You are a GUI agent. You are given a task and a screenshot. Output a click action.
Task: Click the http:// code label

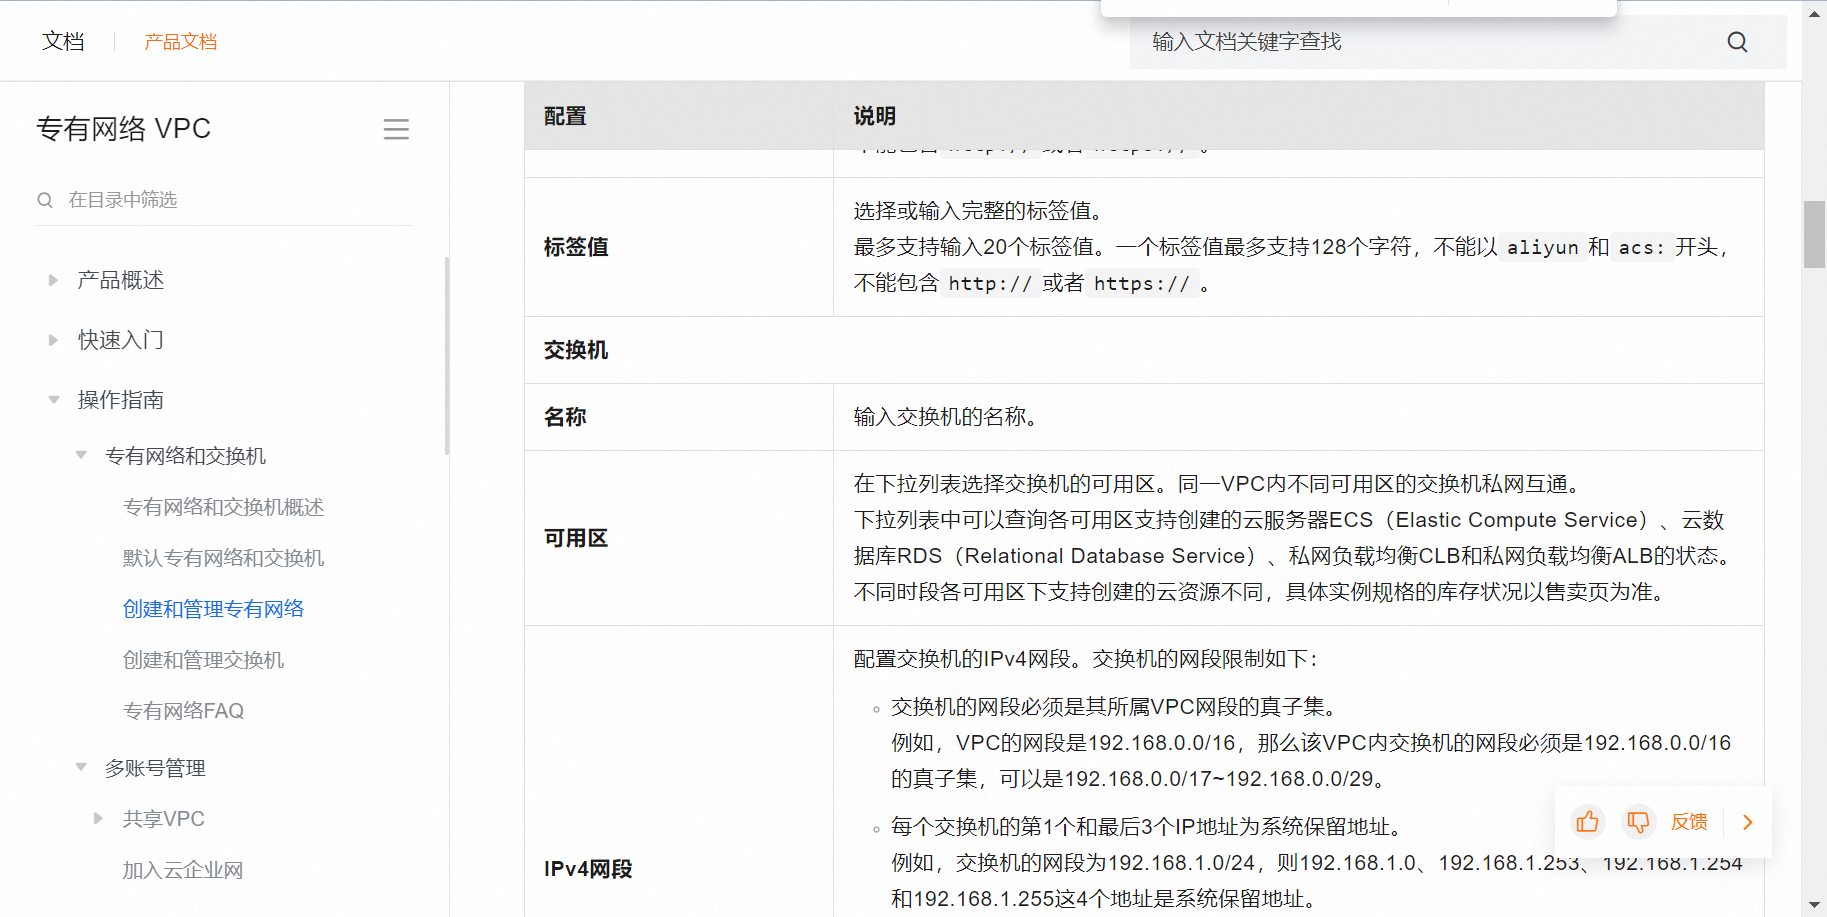(x=989, y=283)
